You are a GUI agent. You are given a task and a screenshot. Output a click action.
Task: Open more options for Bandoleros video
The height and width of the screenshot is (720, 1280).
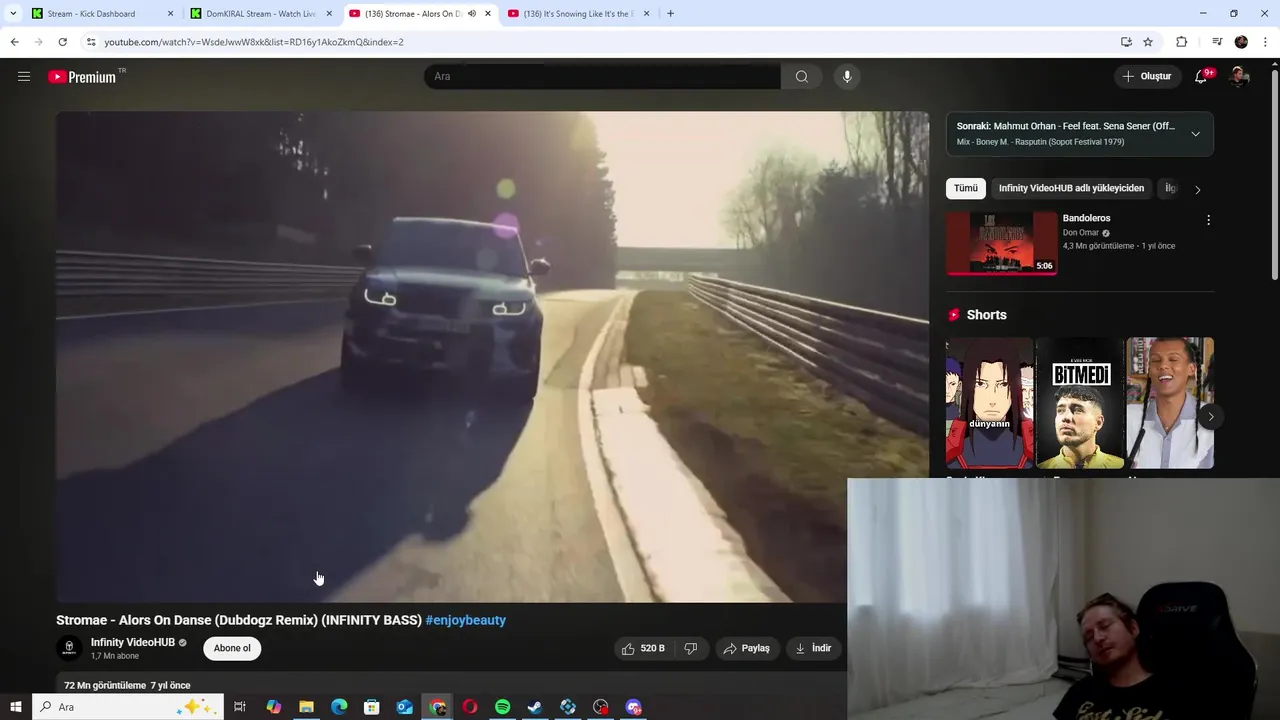click(1208, 220)
